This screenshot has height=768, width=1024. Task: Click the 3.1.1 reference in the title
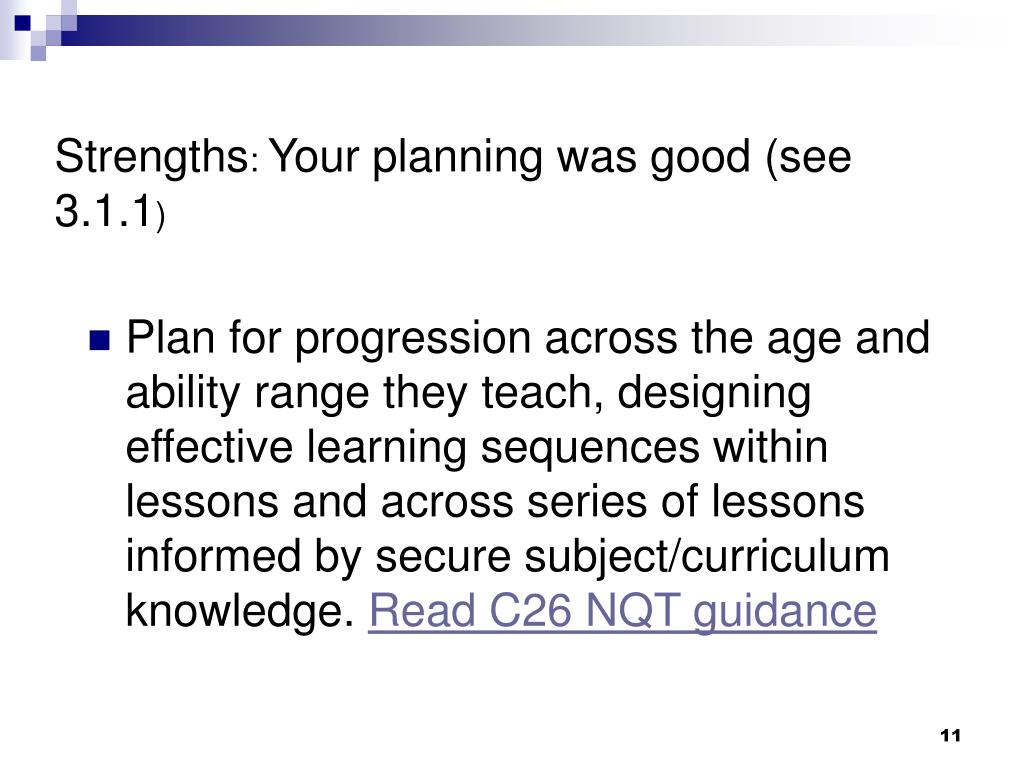point(104,211)
